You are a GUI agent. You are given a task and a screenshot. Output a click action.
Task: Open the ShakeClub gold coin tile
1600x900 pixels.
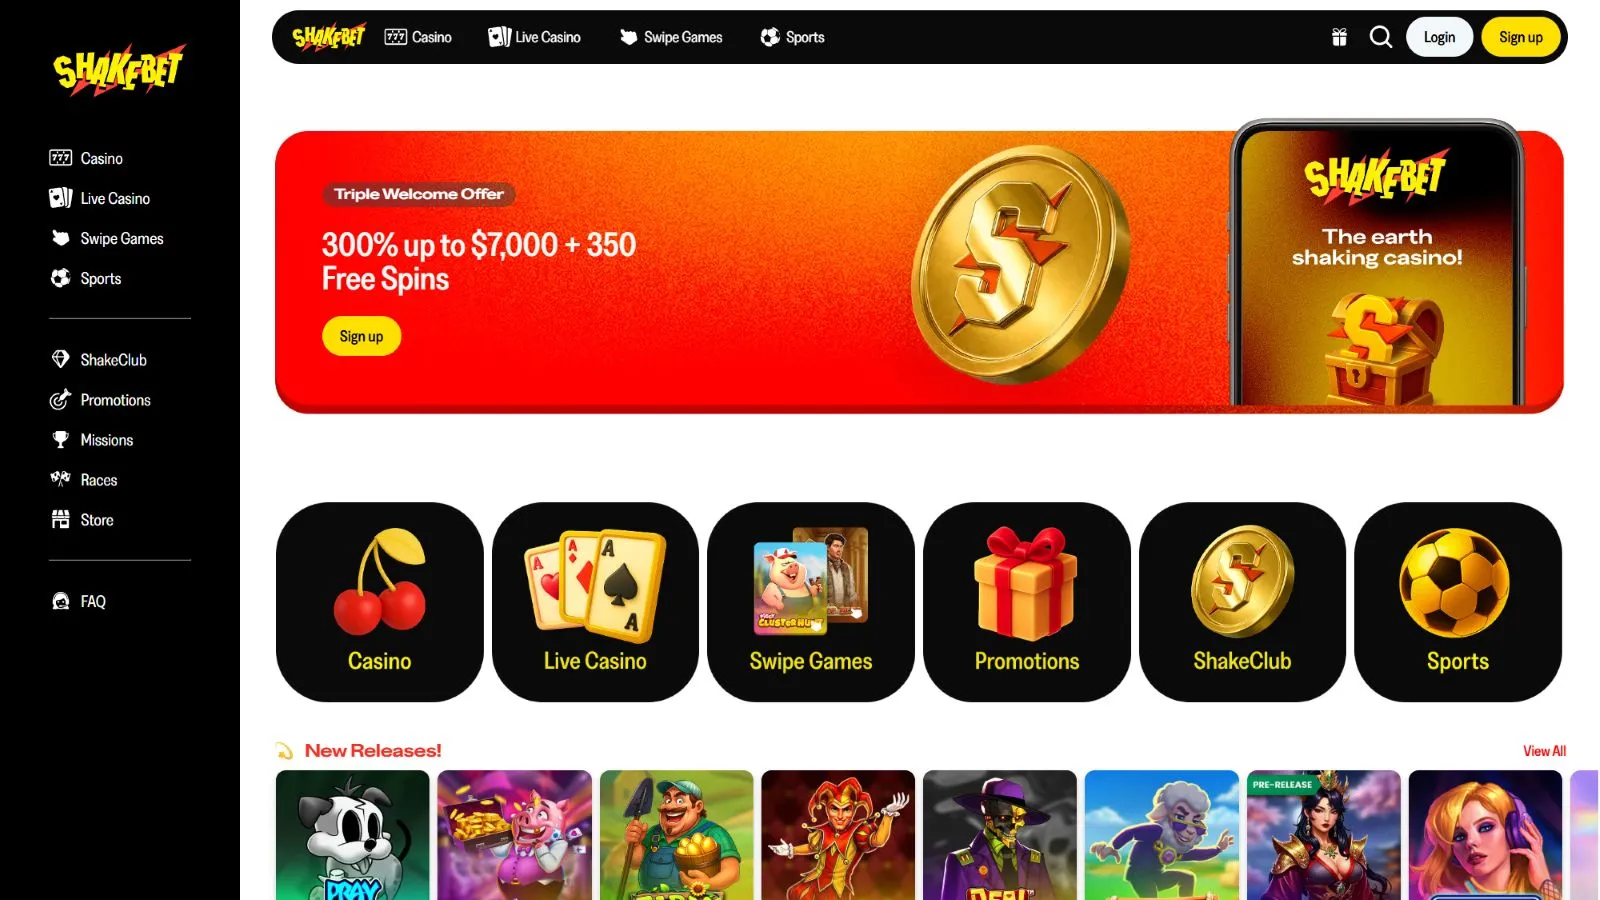click(1242, 602)
